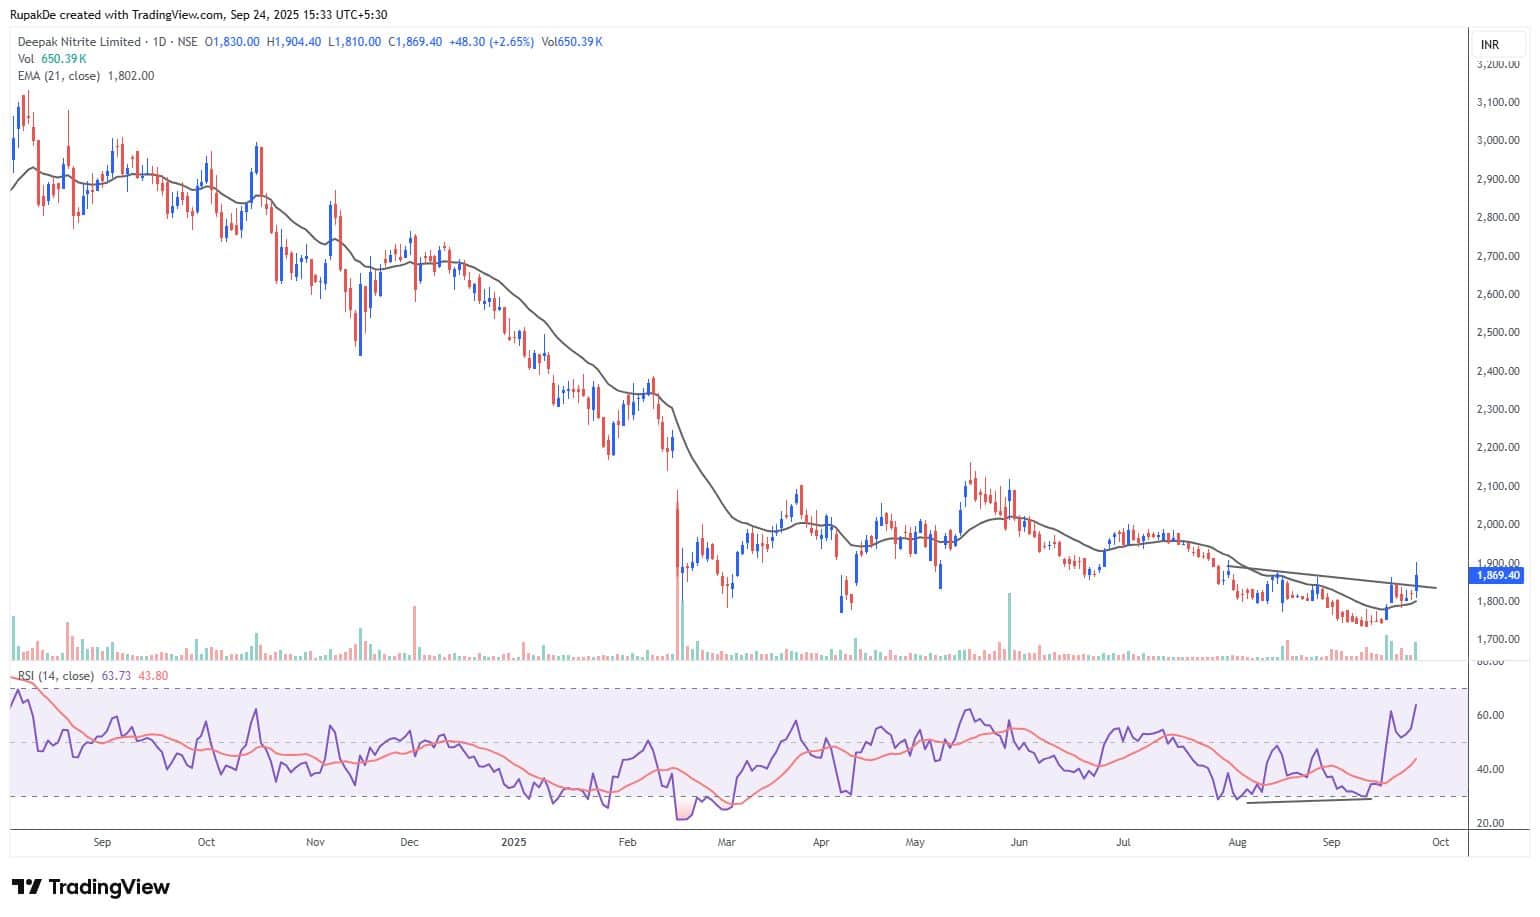Select the RSI (14, close) indicator label
This screenshot has height=917, width=1540.
[56, 676]
